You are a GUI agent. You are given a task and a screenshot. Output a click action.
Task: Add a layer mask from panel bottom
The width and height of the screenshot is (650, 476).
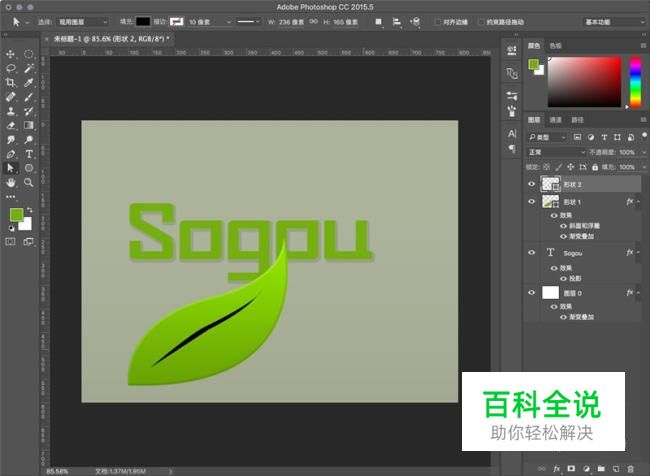point(571,469)
